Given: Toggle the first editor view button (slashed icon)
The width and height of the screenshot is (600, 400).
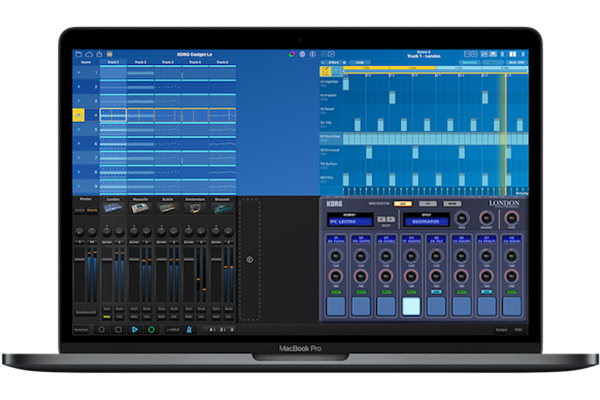Looking at the screenshot, I should [484, 54].
